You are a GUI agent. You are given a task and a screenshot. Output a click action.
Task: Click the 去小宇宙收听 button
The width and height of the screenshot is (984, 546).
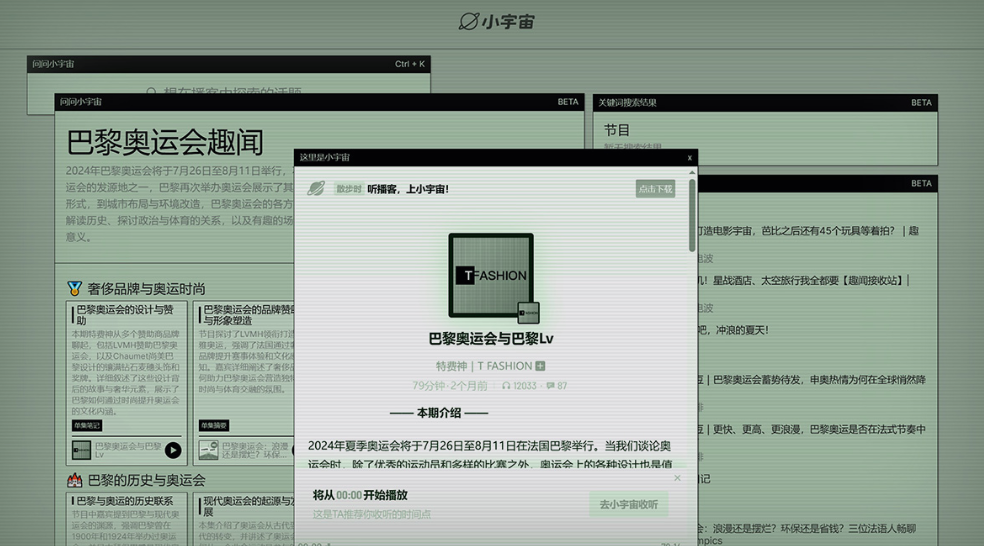[x=628, y=505]
